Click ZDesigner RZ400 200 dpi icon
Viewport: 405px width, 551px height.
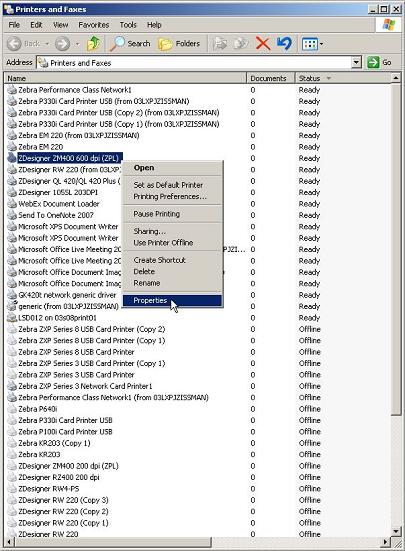12,477
